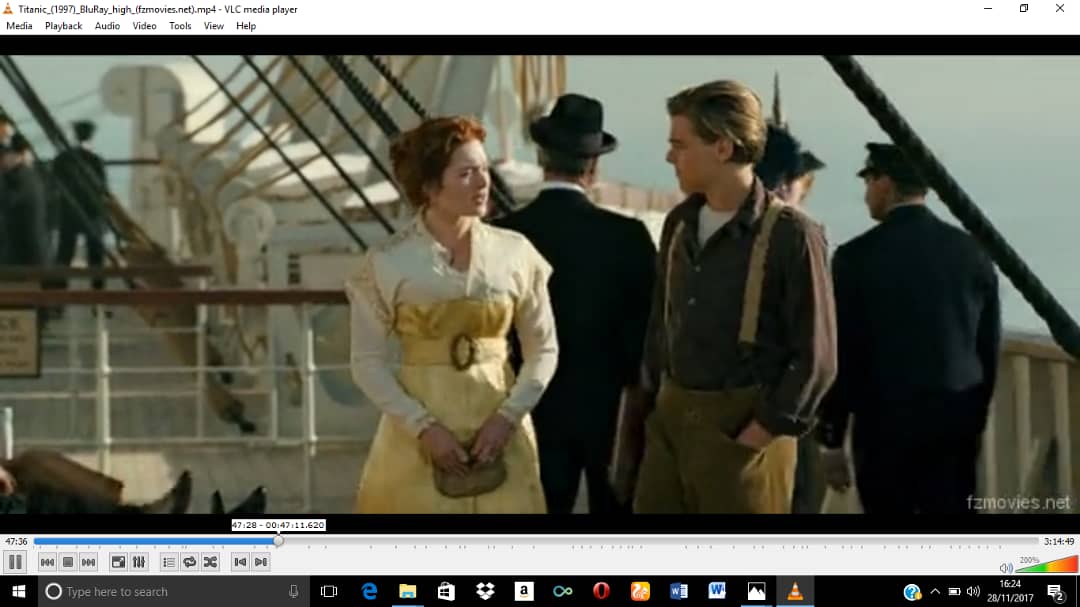Toggle total duration display 3:14:49
Image resolution: width=1080 pixels, height=607 pixels.
coord(1059,542)
